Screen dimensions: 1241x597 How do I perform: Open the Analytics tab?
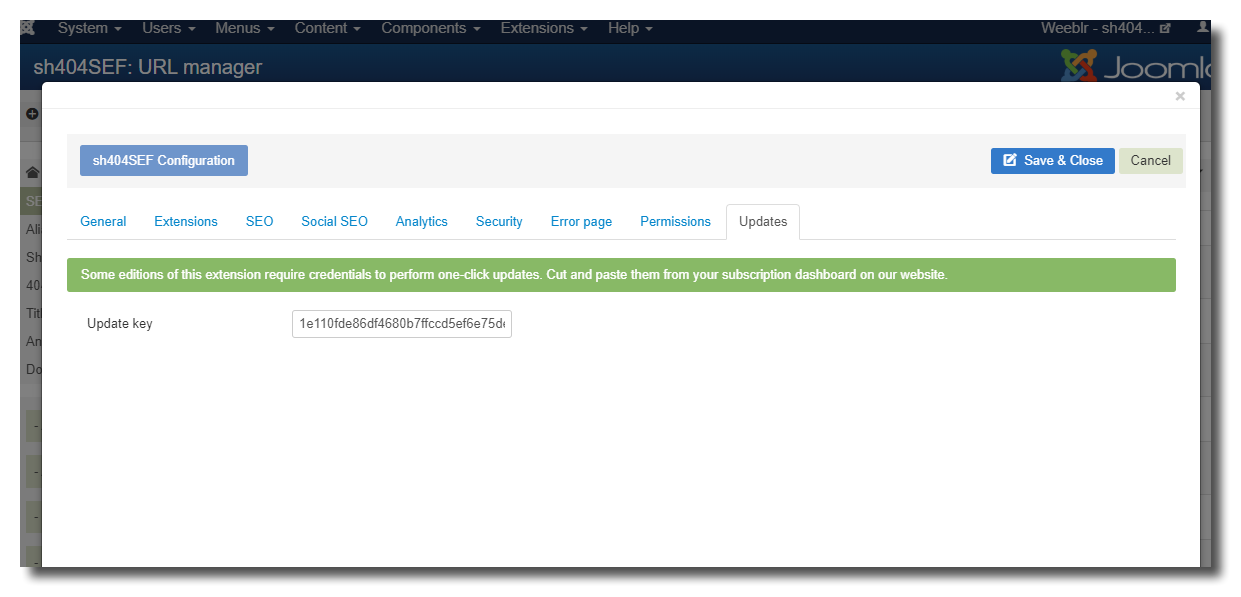point(422,221)
